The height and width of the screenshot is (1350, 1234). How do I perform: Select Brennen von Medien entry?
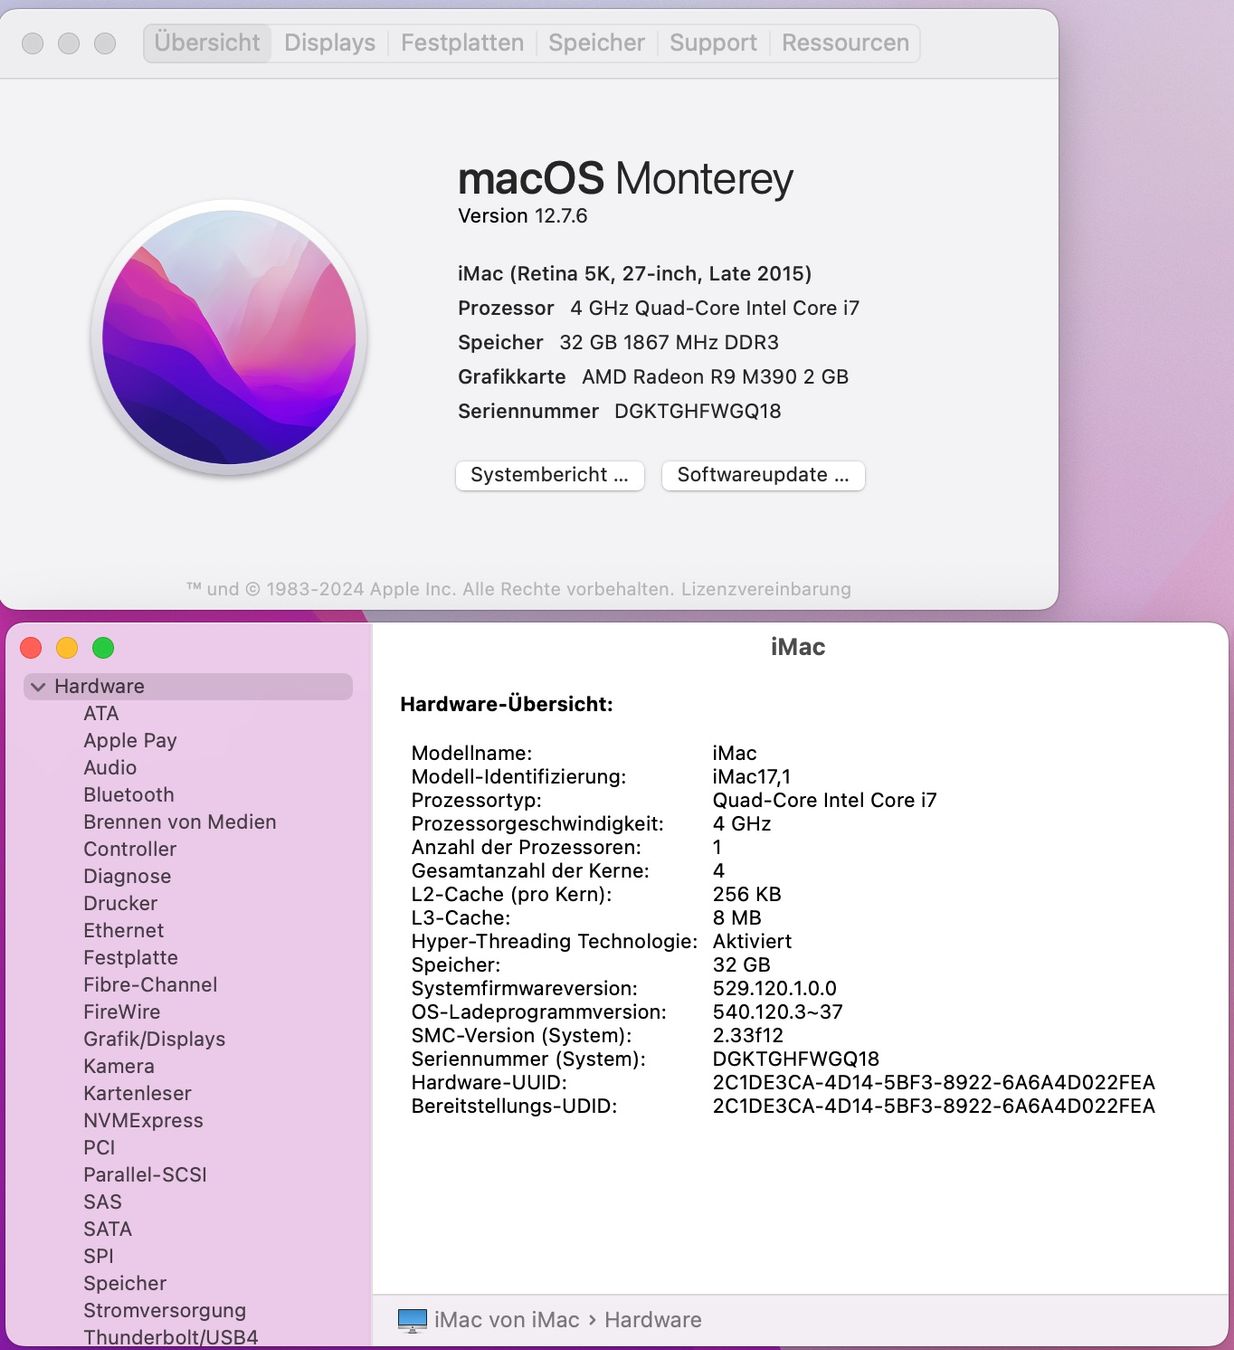[180, 822]
